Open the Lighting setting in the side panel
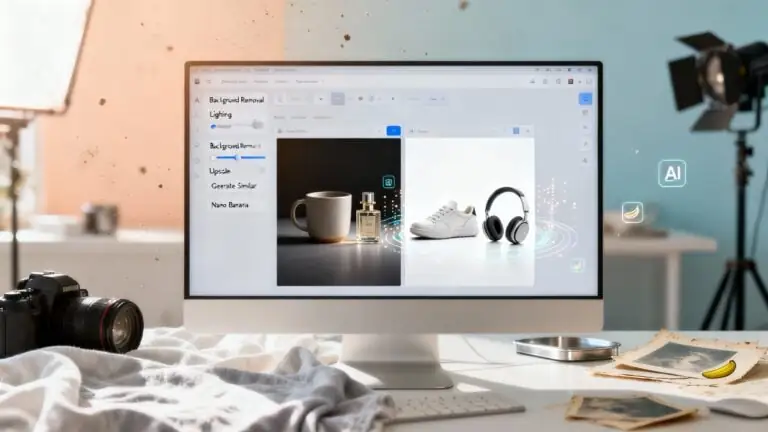Viewport: 768px width, 432px height. [220, 114]
